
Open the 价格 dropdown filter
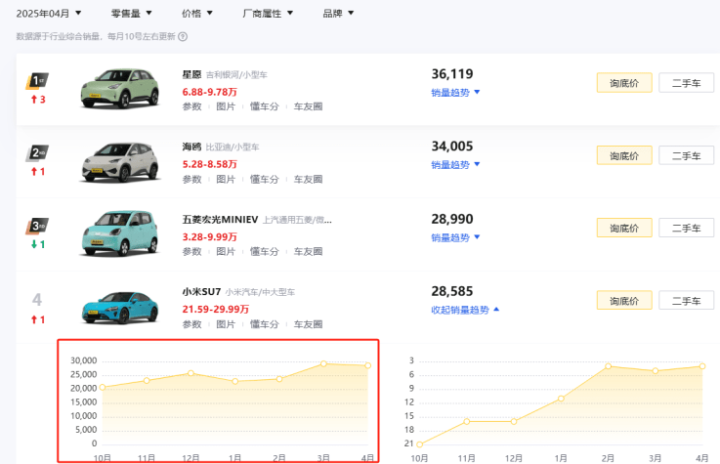pos(197,13)
